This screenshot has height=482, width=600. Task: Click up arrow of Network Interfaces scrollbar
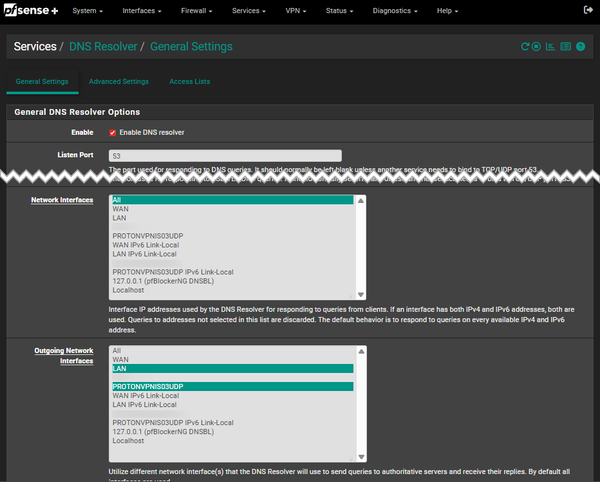pos(360,200)
